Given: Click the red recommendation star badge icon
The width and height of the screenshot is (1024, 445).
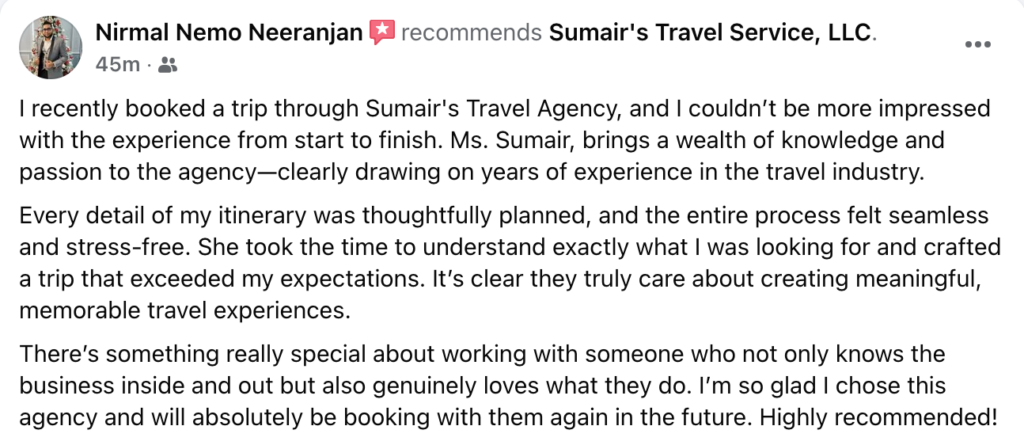Looking at the screenshot, I should click(382, 32).
